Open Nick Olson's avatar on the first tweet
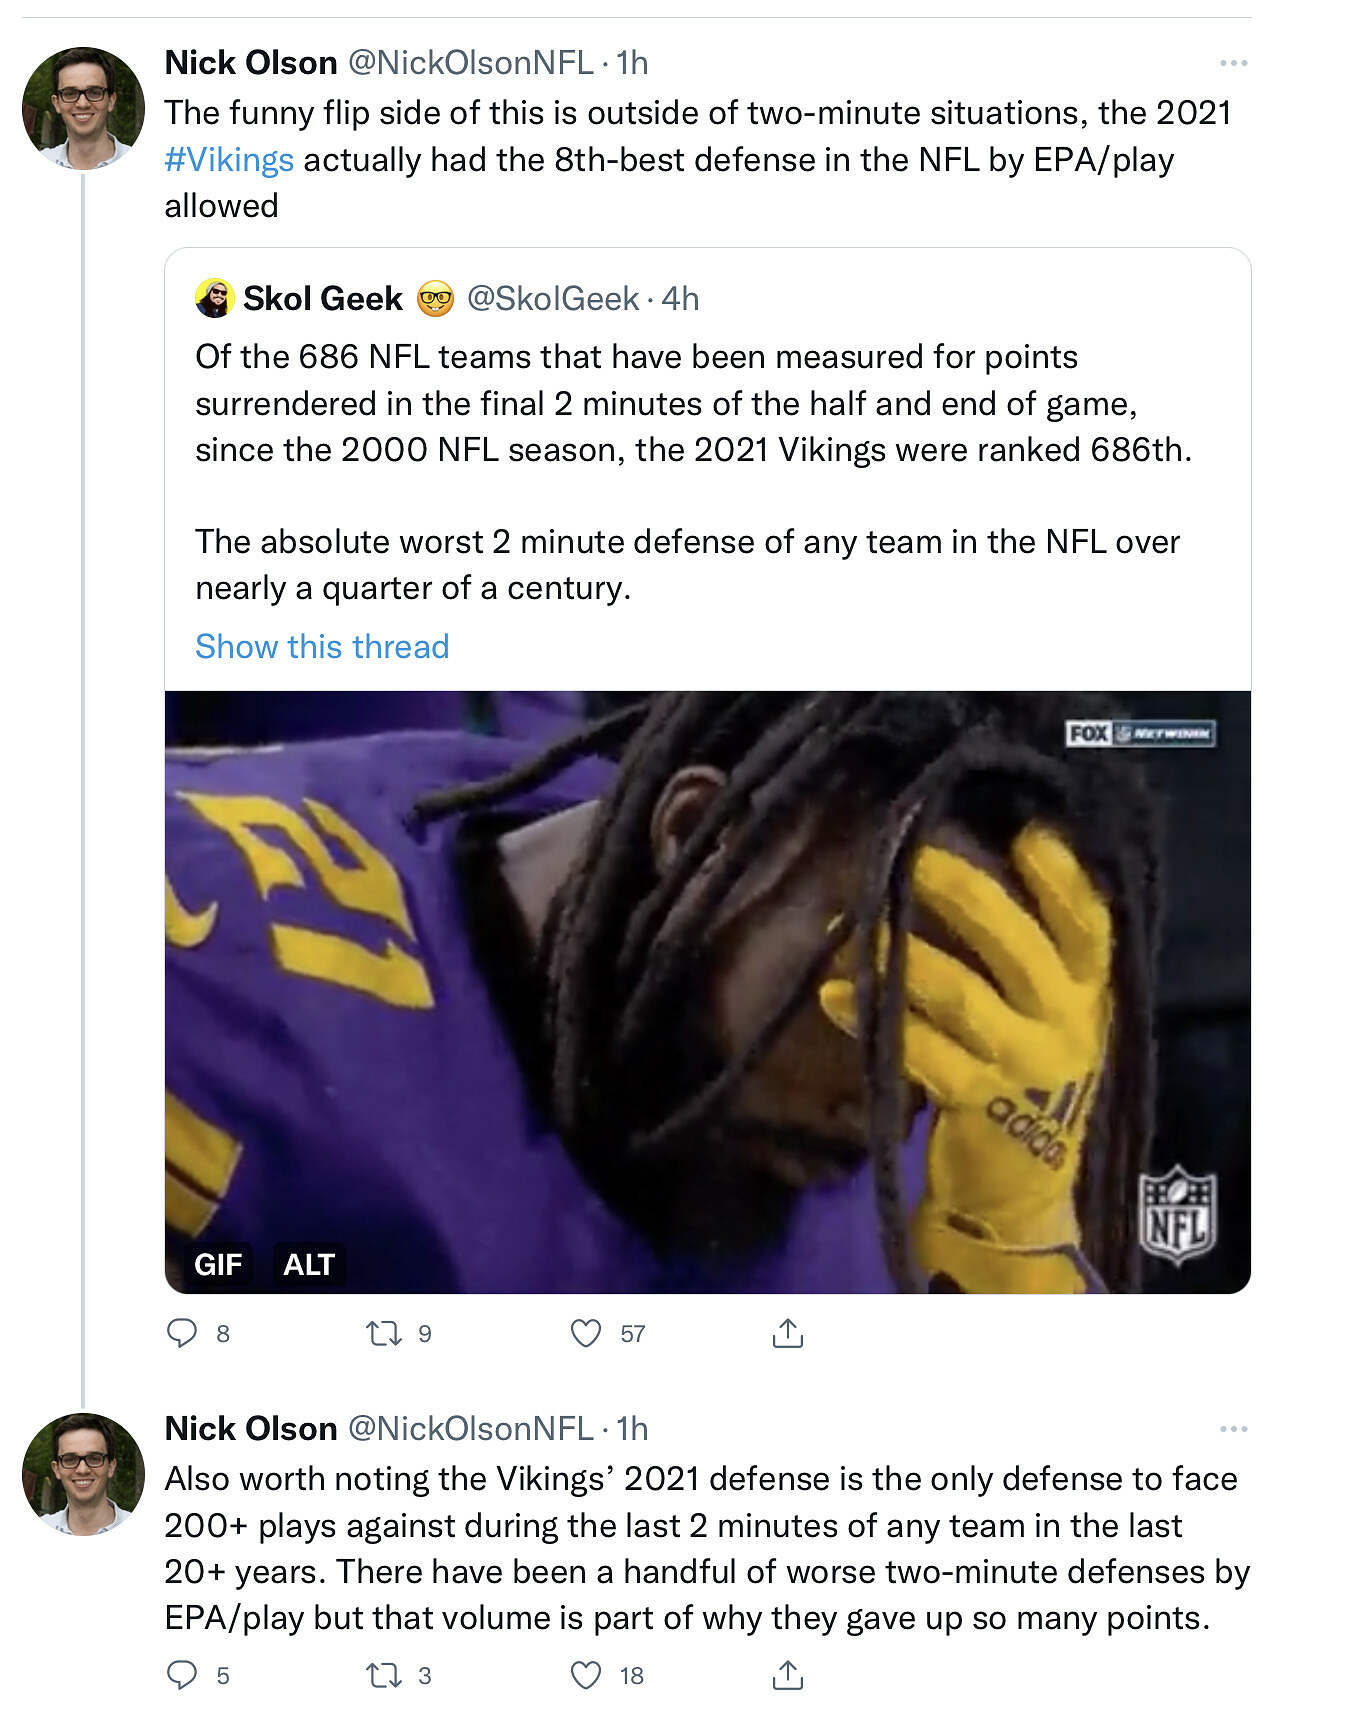 click(x=83, y=108)
